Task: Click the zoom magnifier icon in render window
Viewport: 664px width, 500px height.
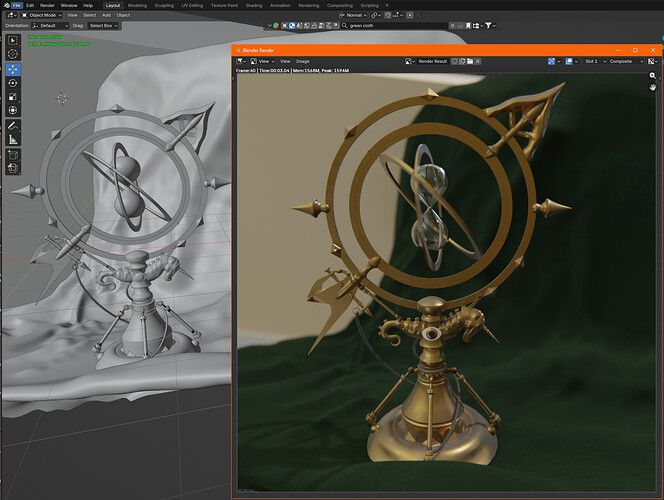Action: [x=653, y=76]
